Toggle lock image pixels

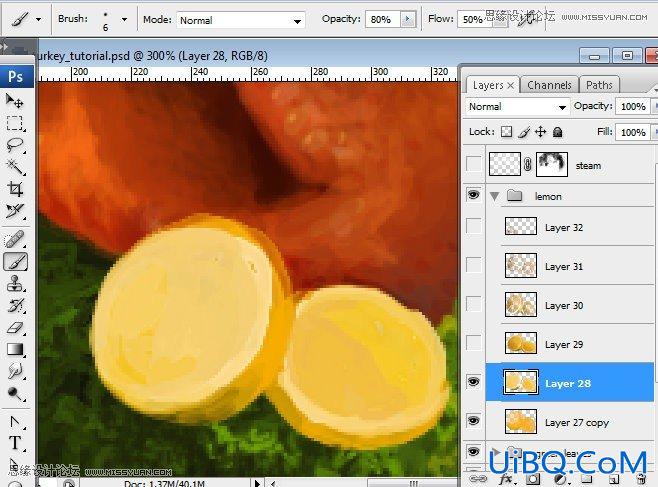524,132
